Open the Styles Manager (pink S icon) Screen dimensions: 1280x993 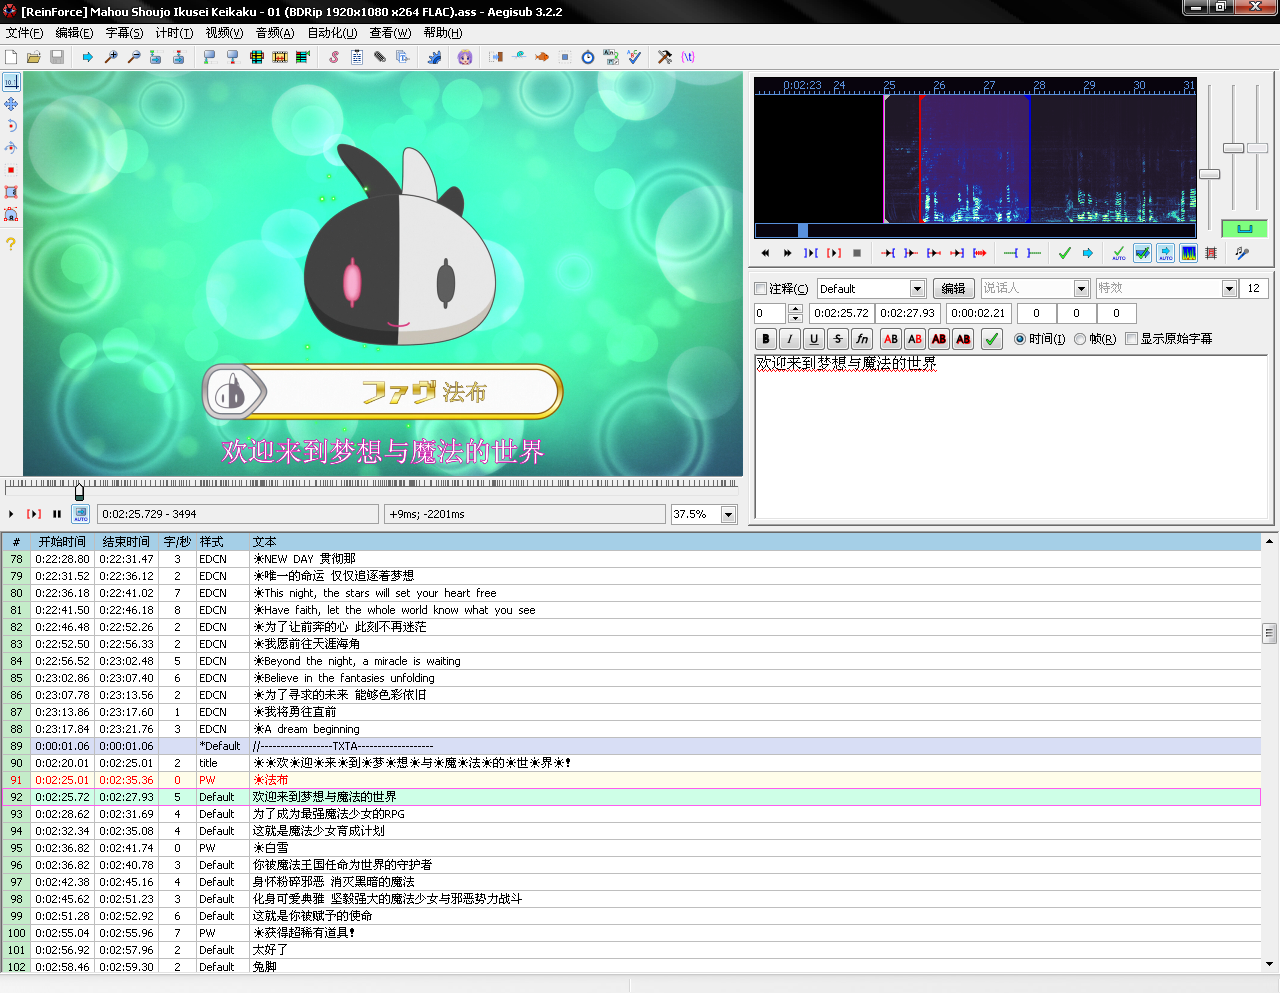pos(334,57)
